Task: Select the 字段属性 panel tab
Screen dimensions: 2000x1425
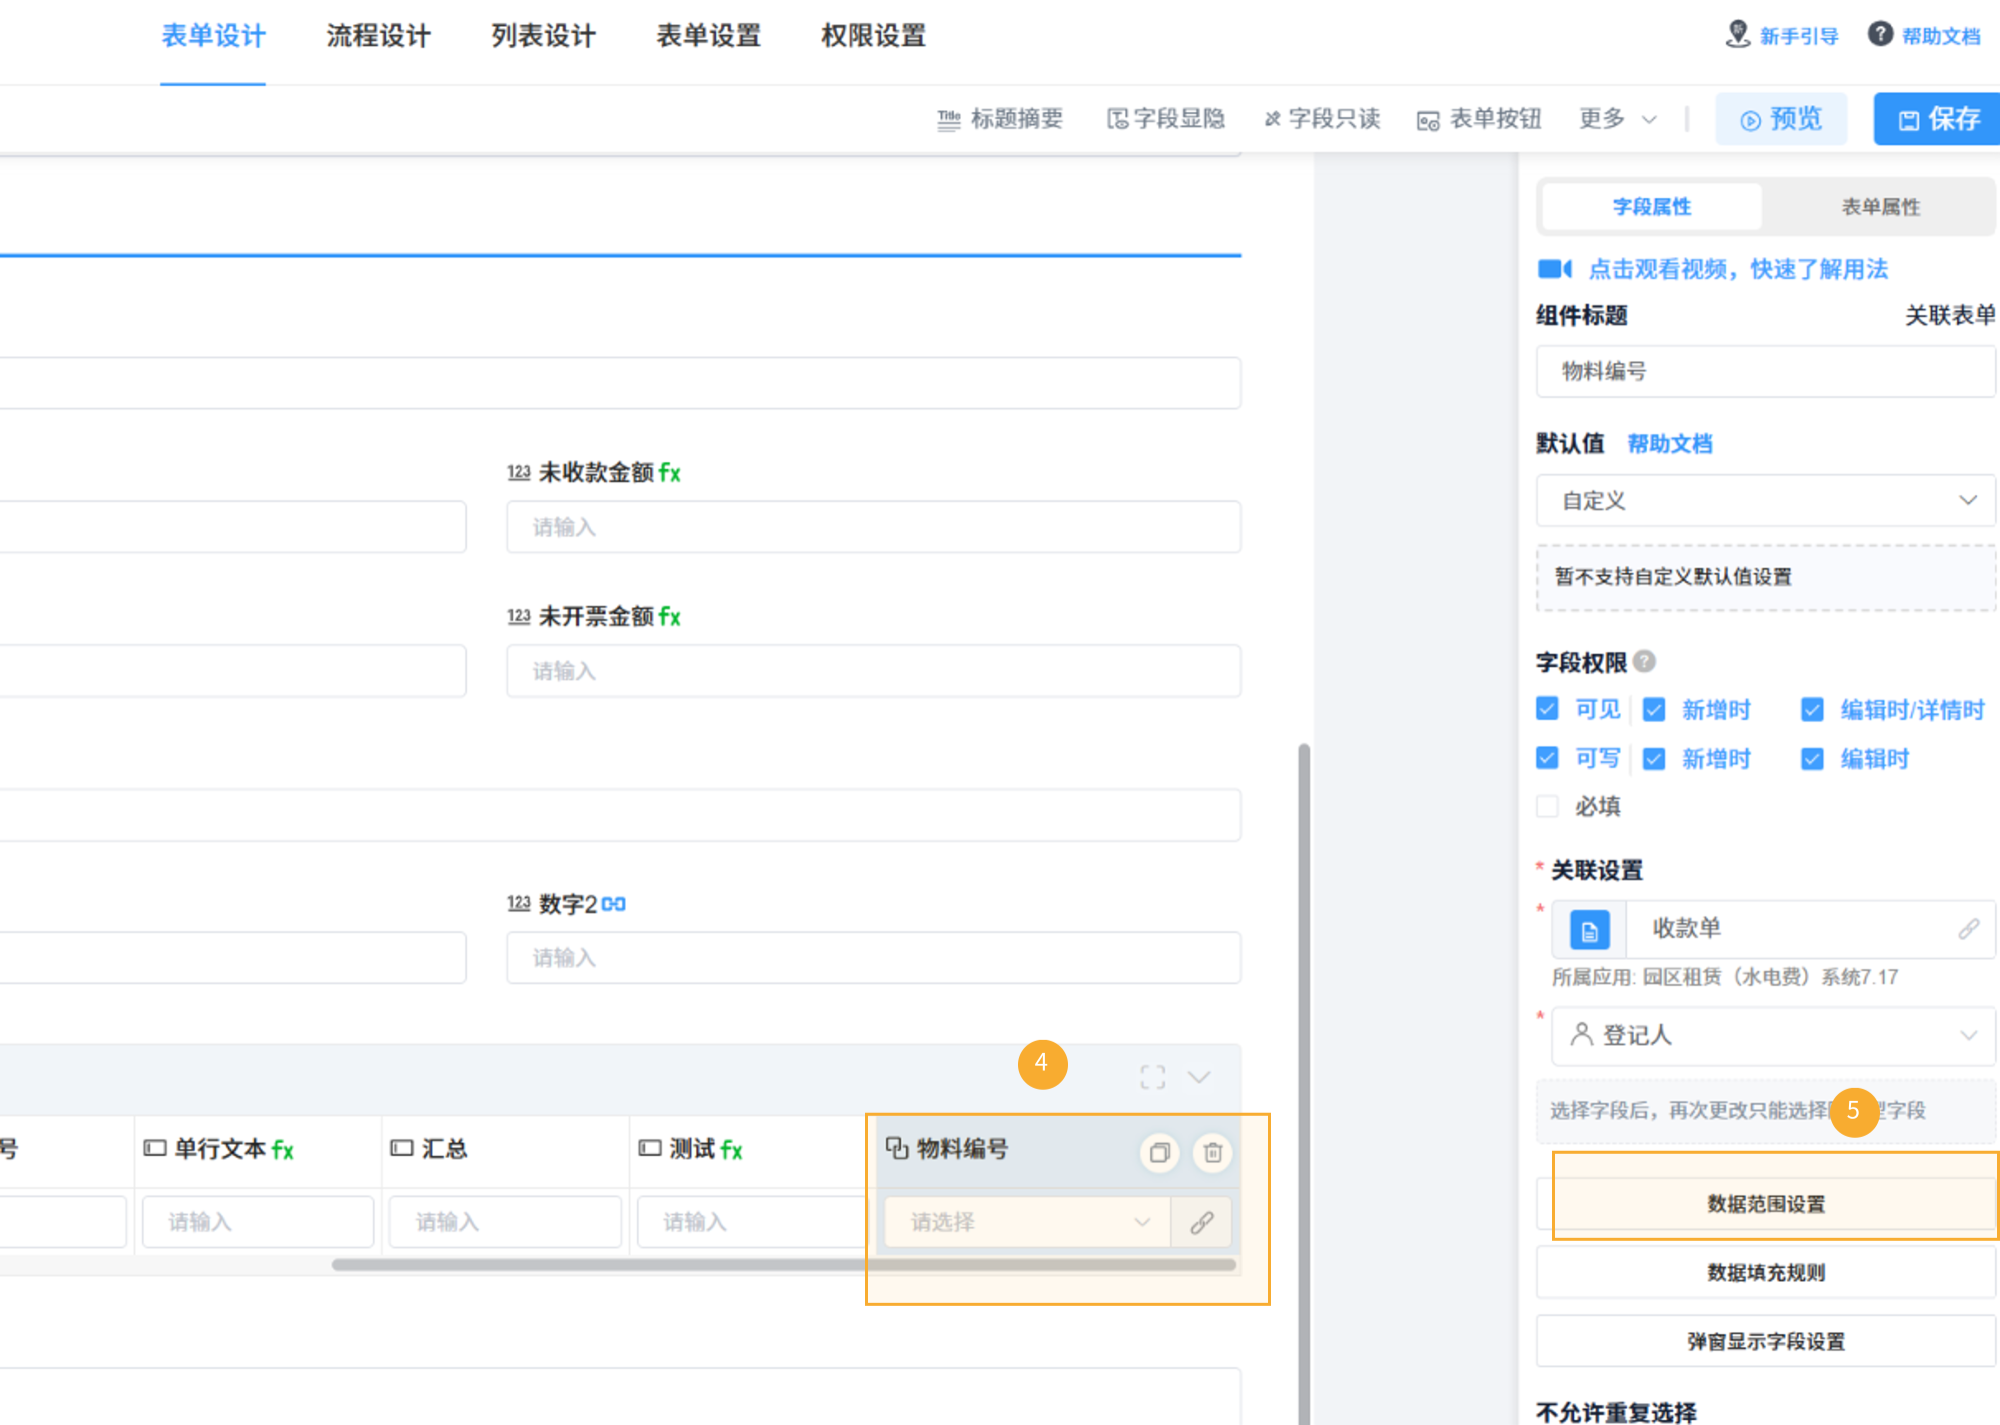Action: click(x=1652, y=207)
